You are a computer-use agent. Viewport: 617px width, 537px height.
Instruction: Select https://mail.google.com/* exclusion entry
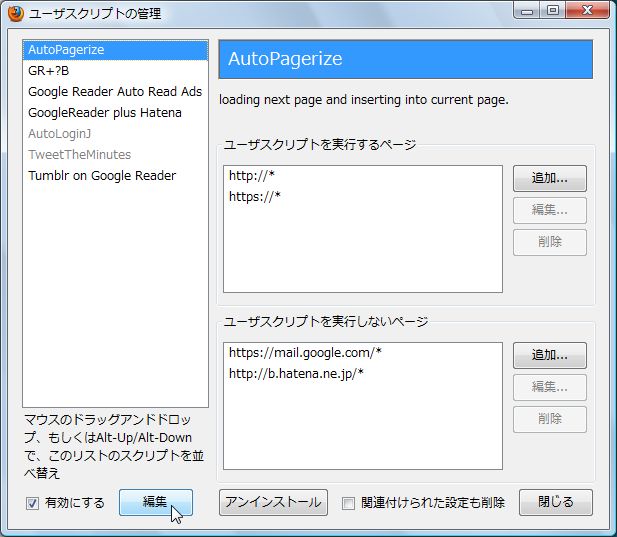(363, 353)
